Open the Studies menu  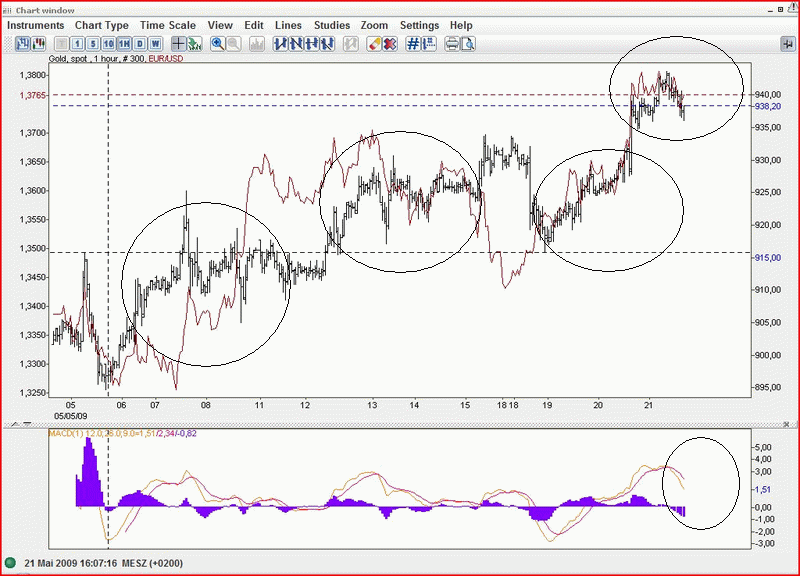click(x=332, y=25)
